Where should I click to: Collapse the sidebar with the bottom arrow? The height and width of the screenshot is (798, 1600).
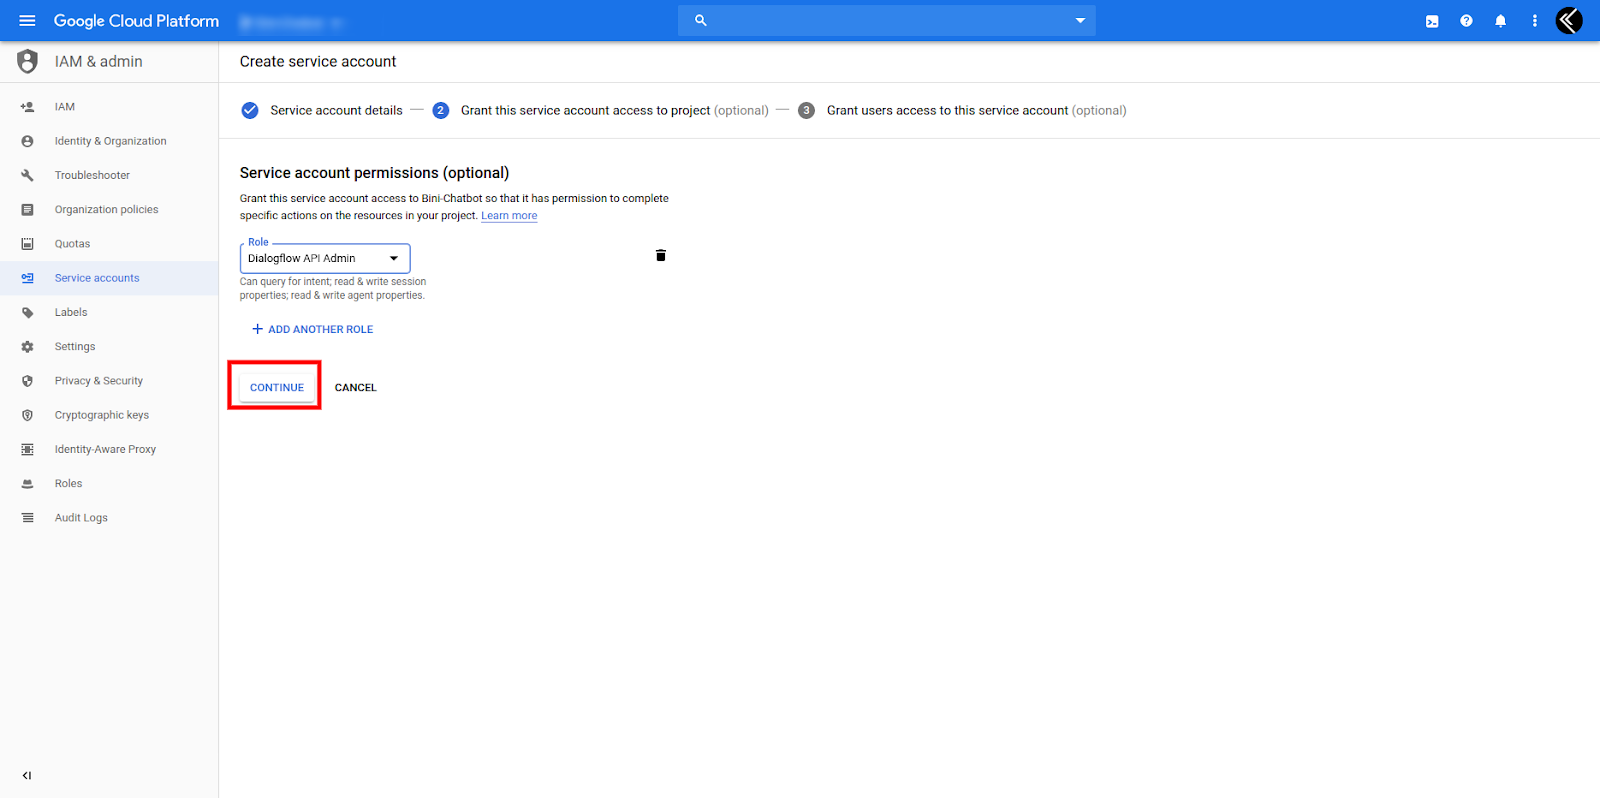pos(27,775)
